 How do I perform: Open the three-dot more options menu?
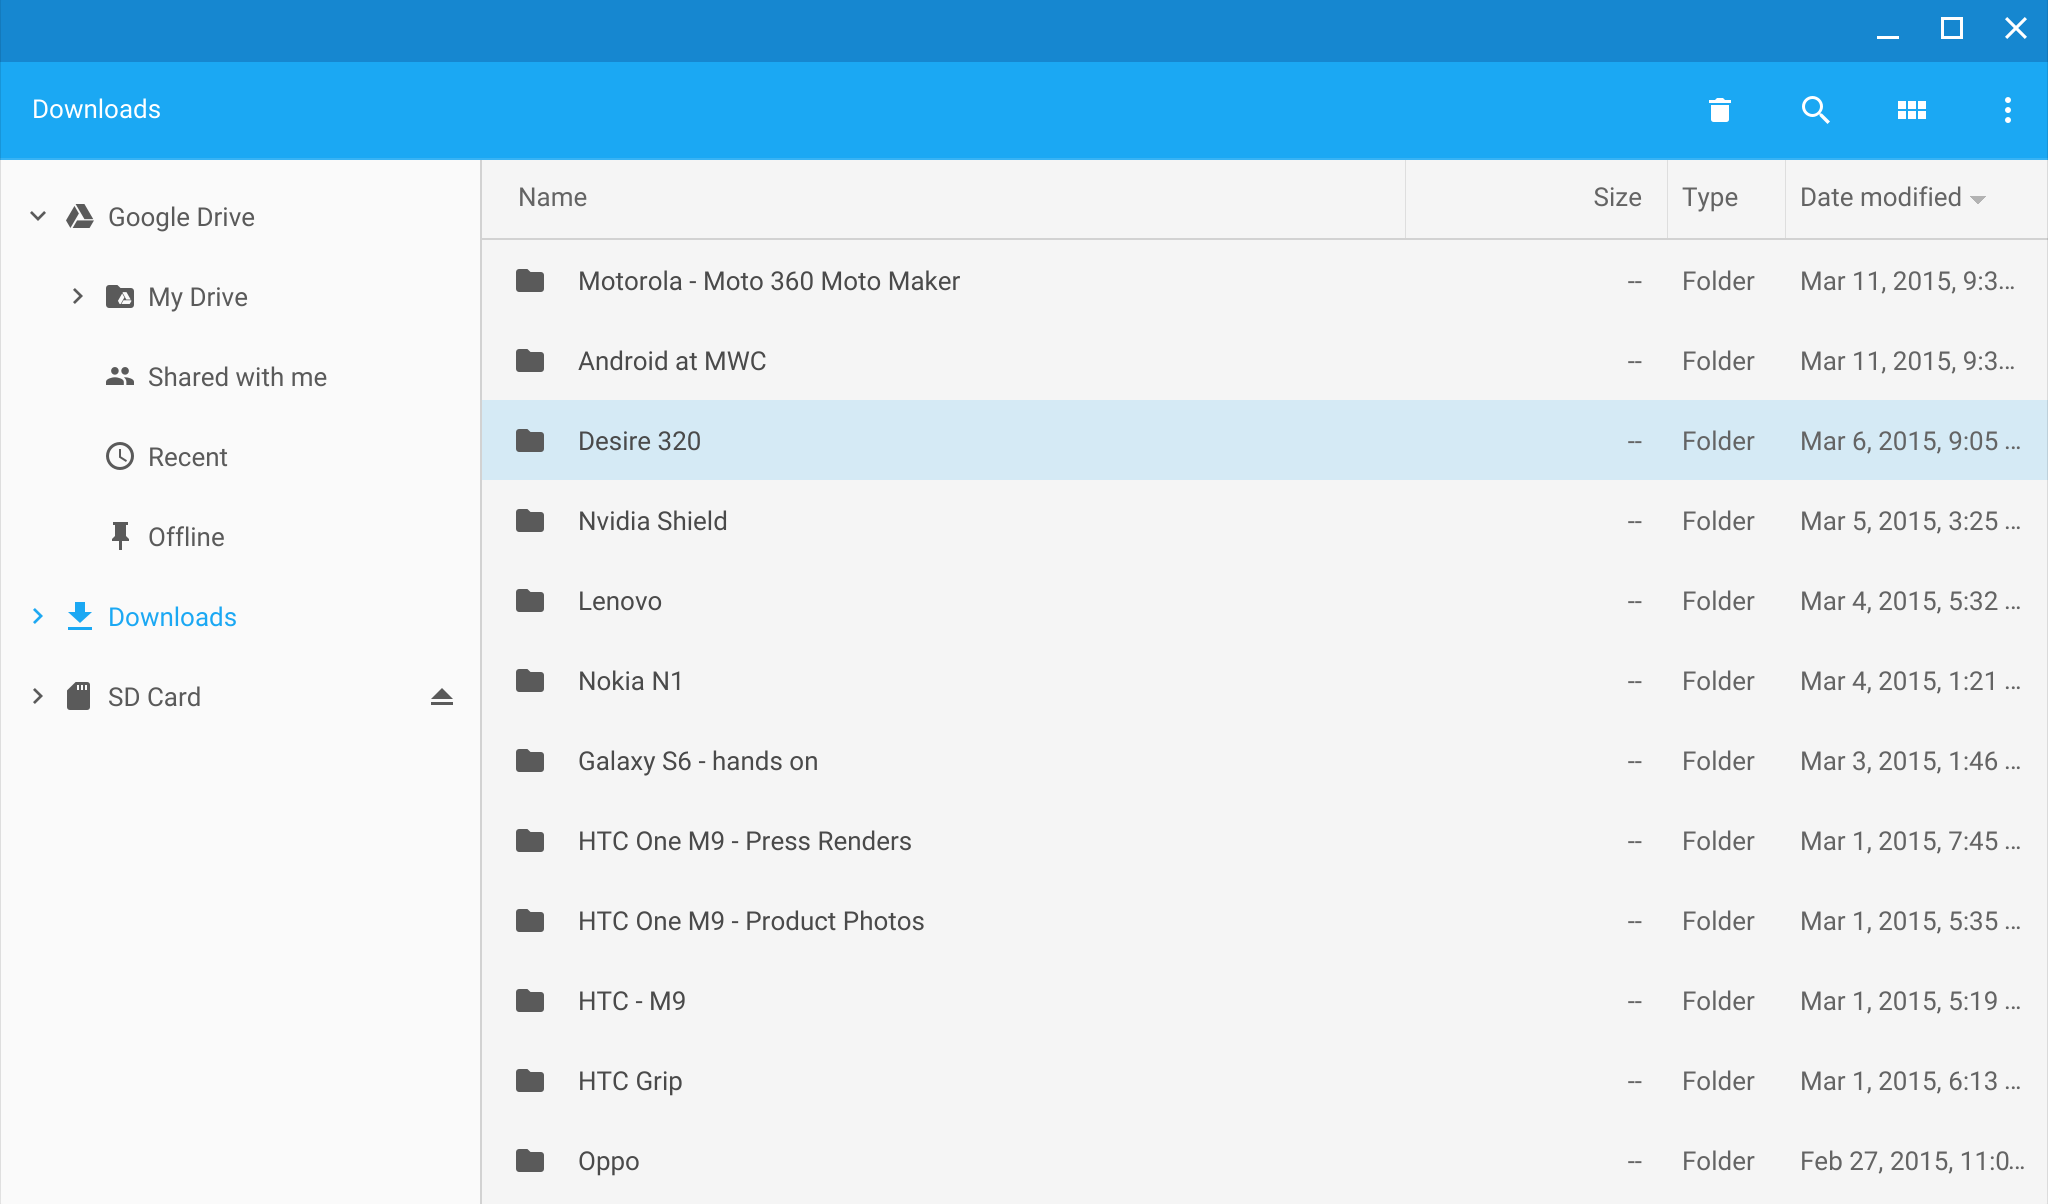coord(2007,110)
